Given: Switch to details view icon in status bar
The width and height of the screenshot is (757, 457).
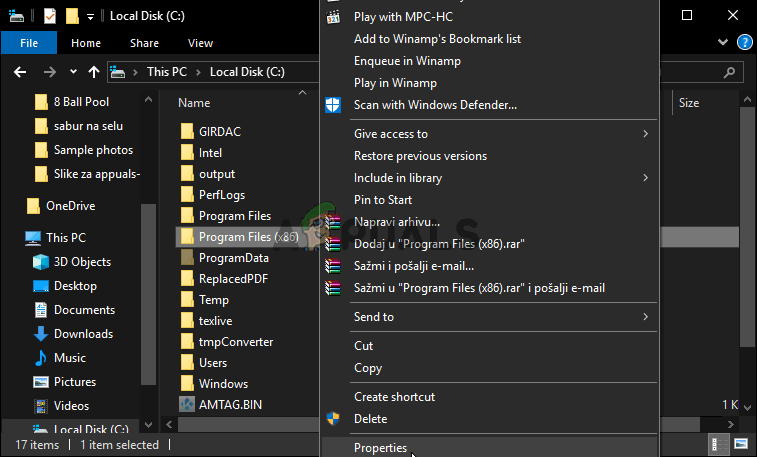Looking at the screenshot, I should pyautogui.click(x=719, y=444).
